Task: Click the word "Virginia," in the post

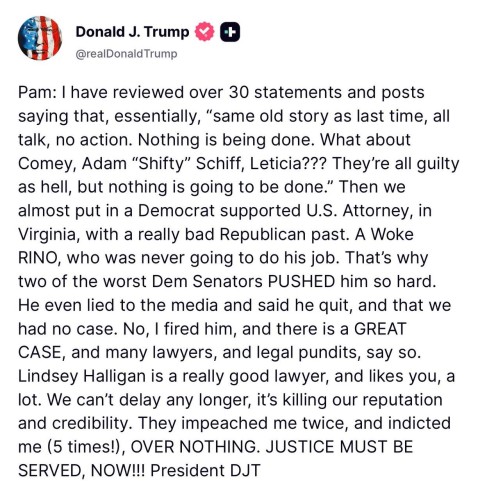Action: [49, 235]
